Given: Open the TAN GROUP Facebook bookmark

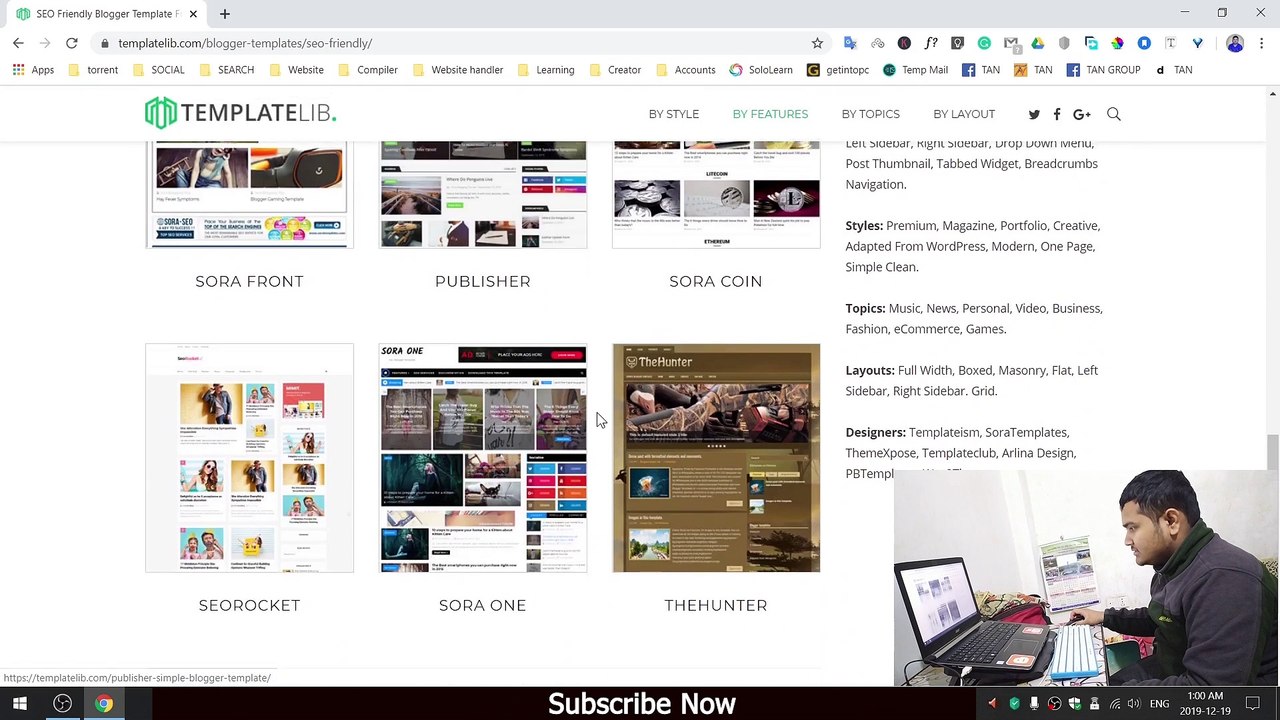Looking at the screenshot, I should [x=1103, y=70].
